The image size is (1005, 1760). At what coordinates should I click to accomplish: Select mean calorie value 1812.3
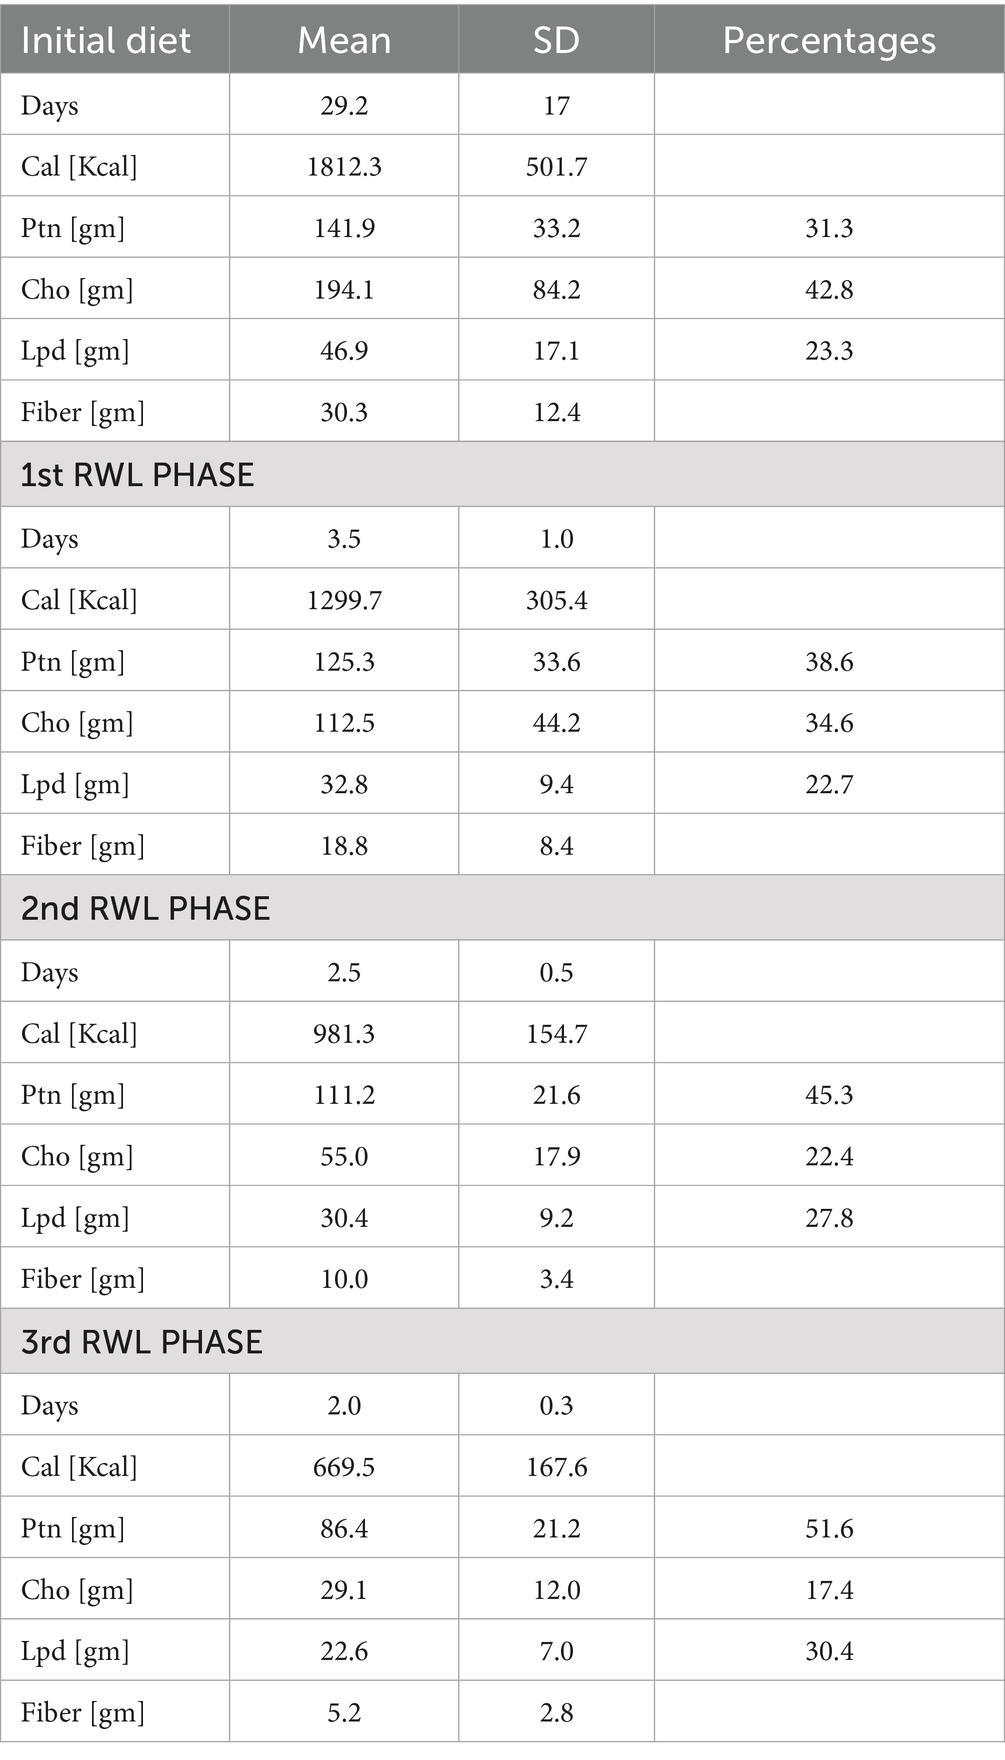click(x=344, y=166)
